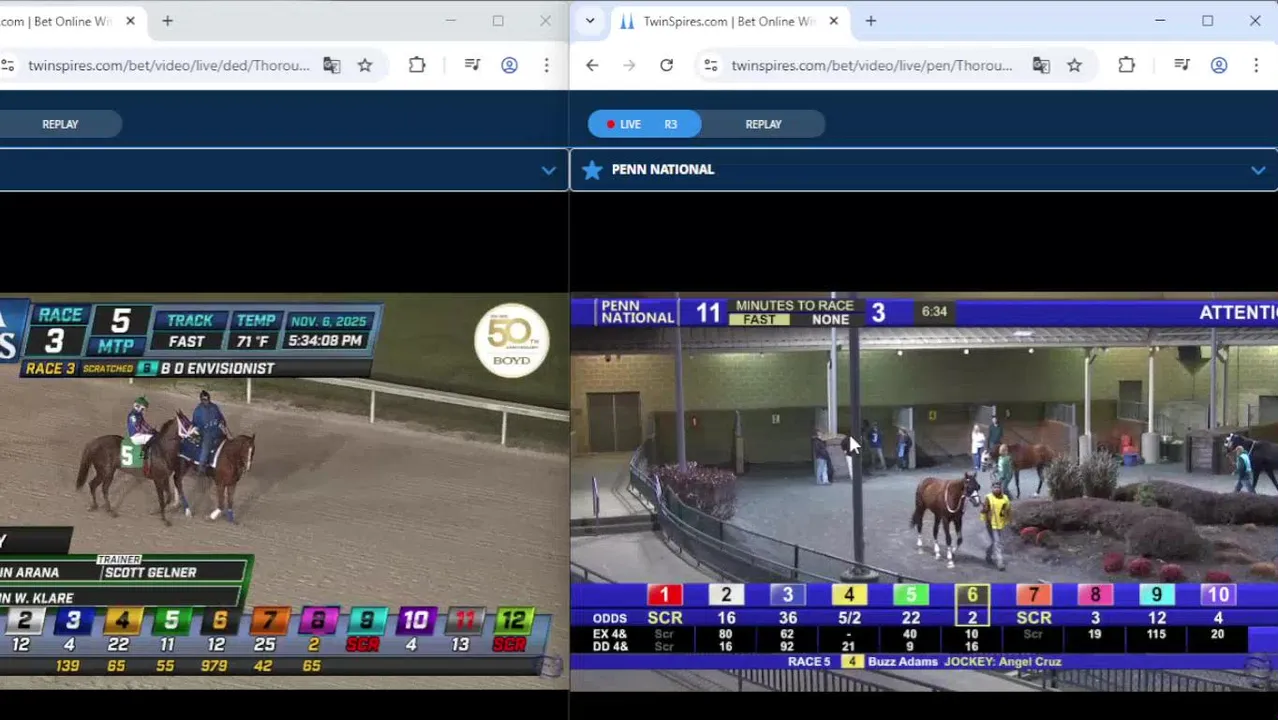Open a new tab in right window
This screenshot has height=720, width=1278.
tap(870, 21)
